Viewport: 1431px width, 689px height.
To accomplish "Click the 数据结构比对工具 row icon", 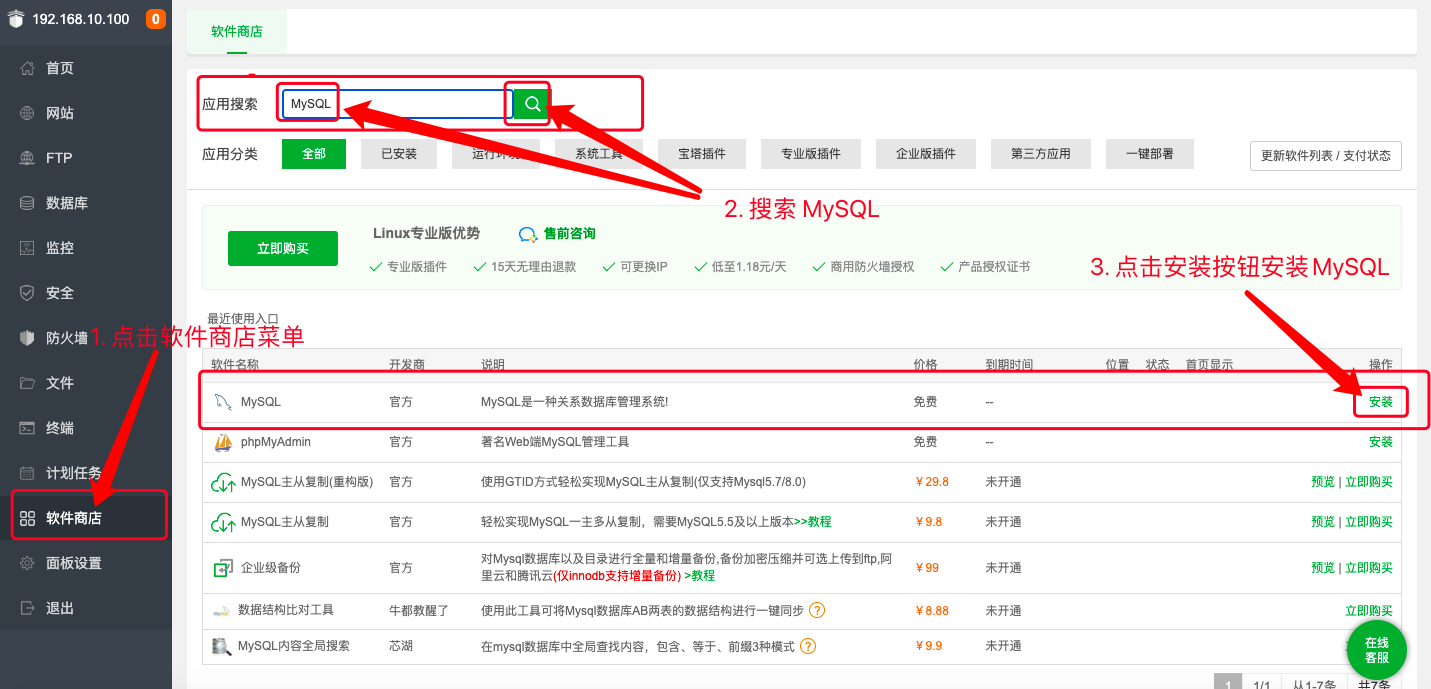I will [221, 611].
